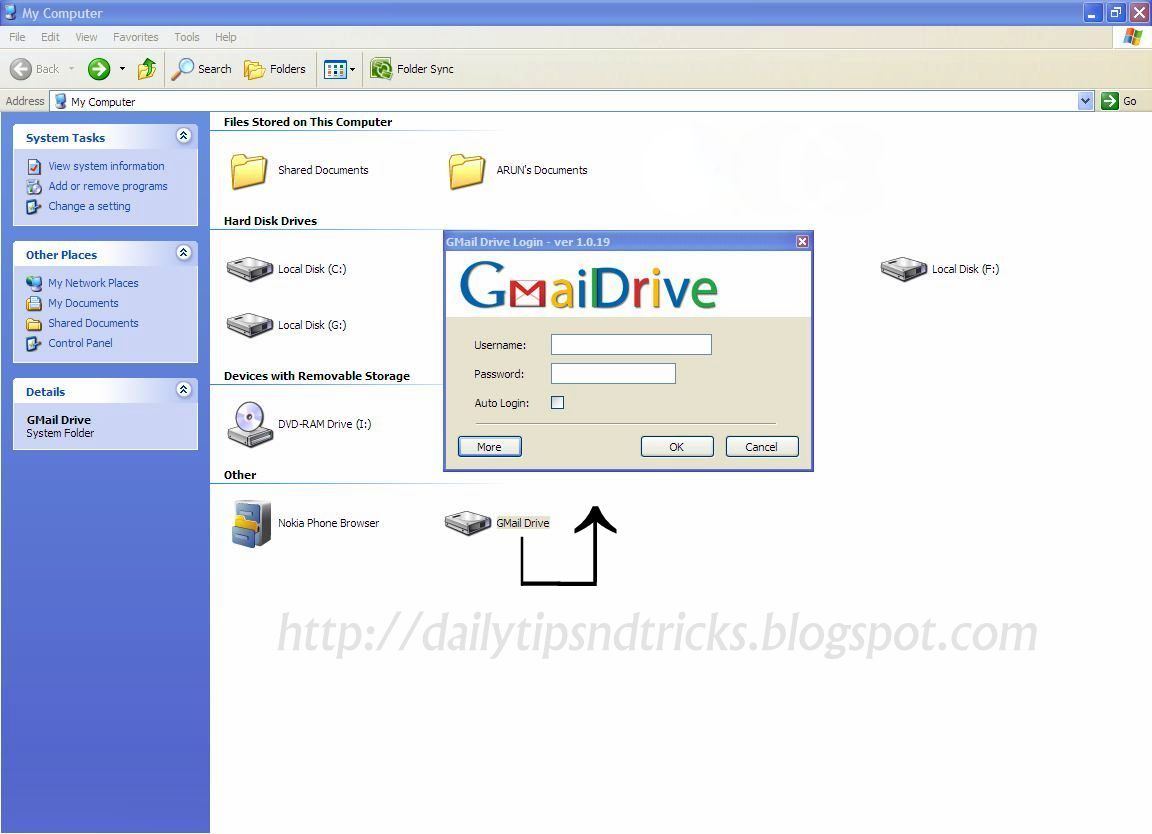The width and height of the screenshot is (1152, 834).
Task: Toggle the Folders pane button
Action: (x=275, y=69)
